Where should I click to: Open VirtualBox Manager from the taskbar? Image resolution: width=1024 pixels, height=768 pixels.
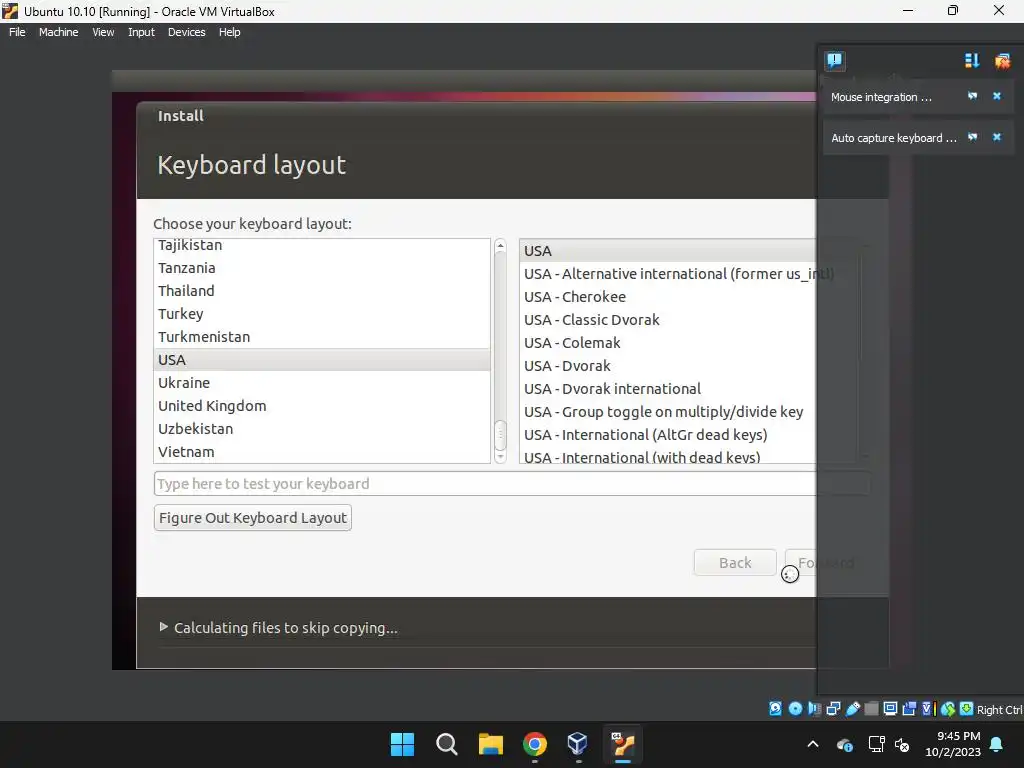579,744
